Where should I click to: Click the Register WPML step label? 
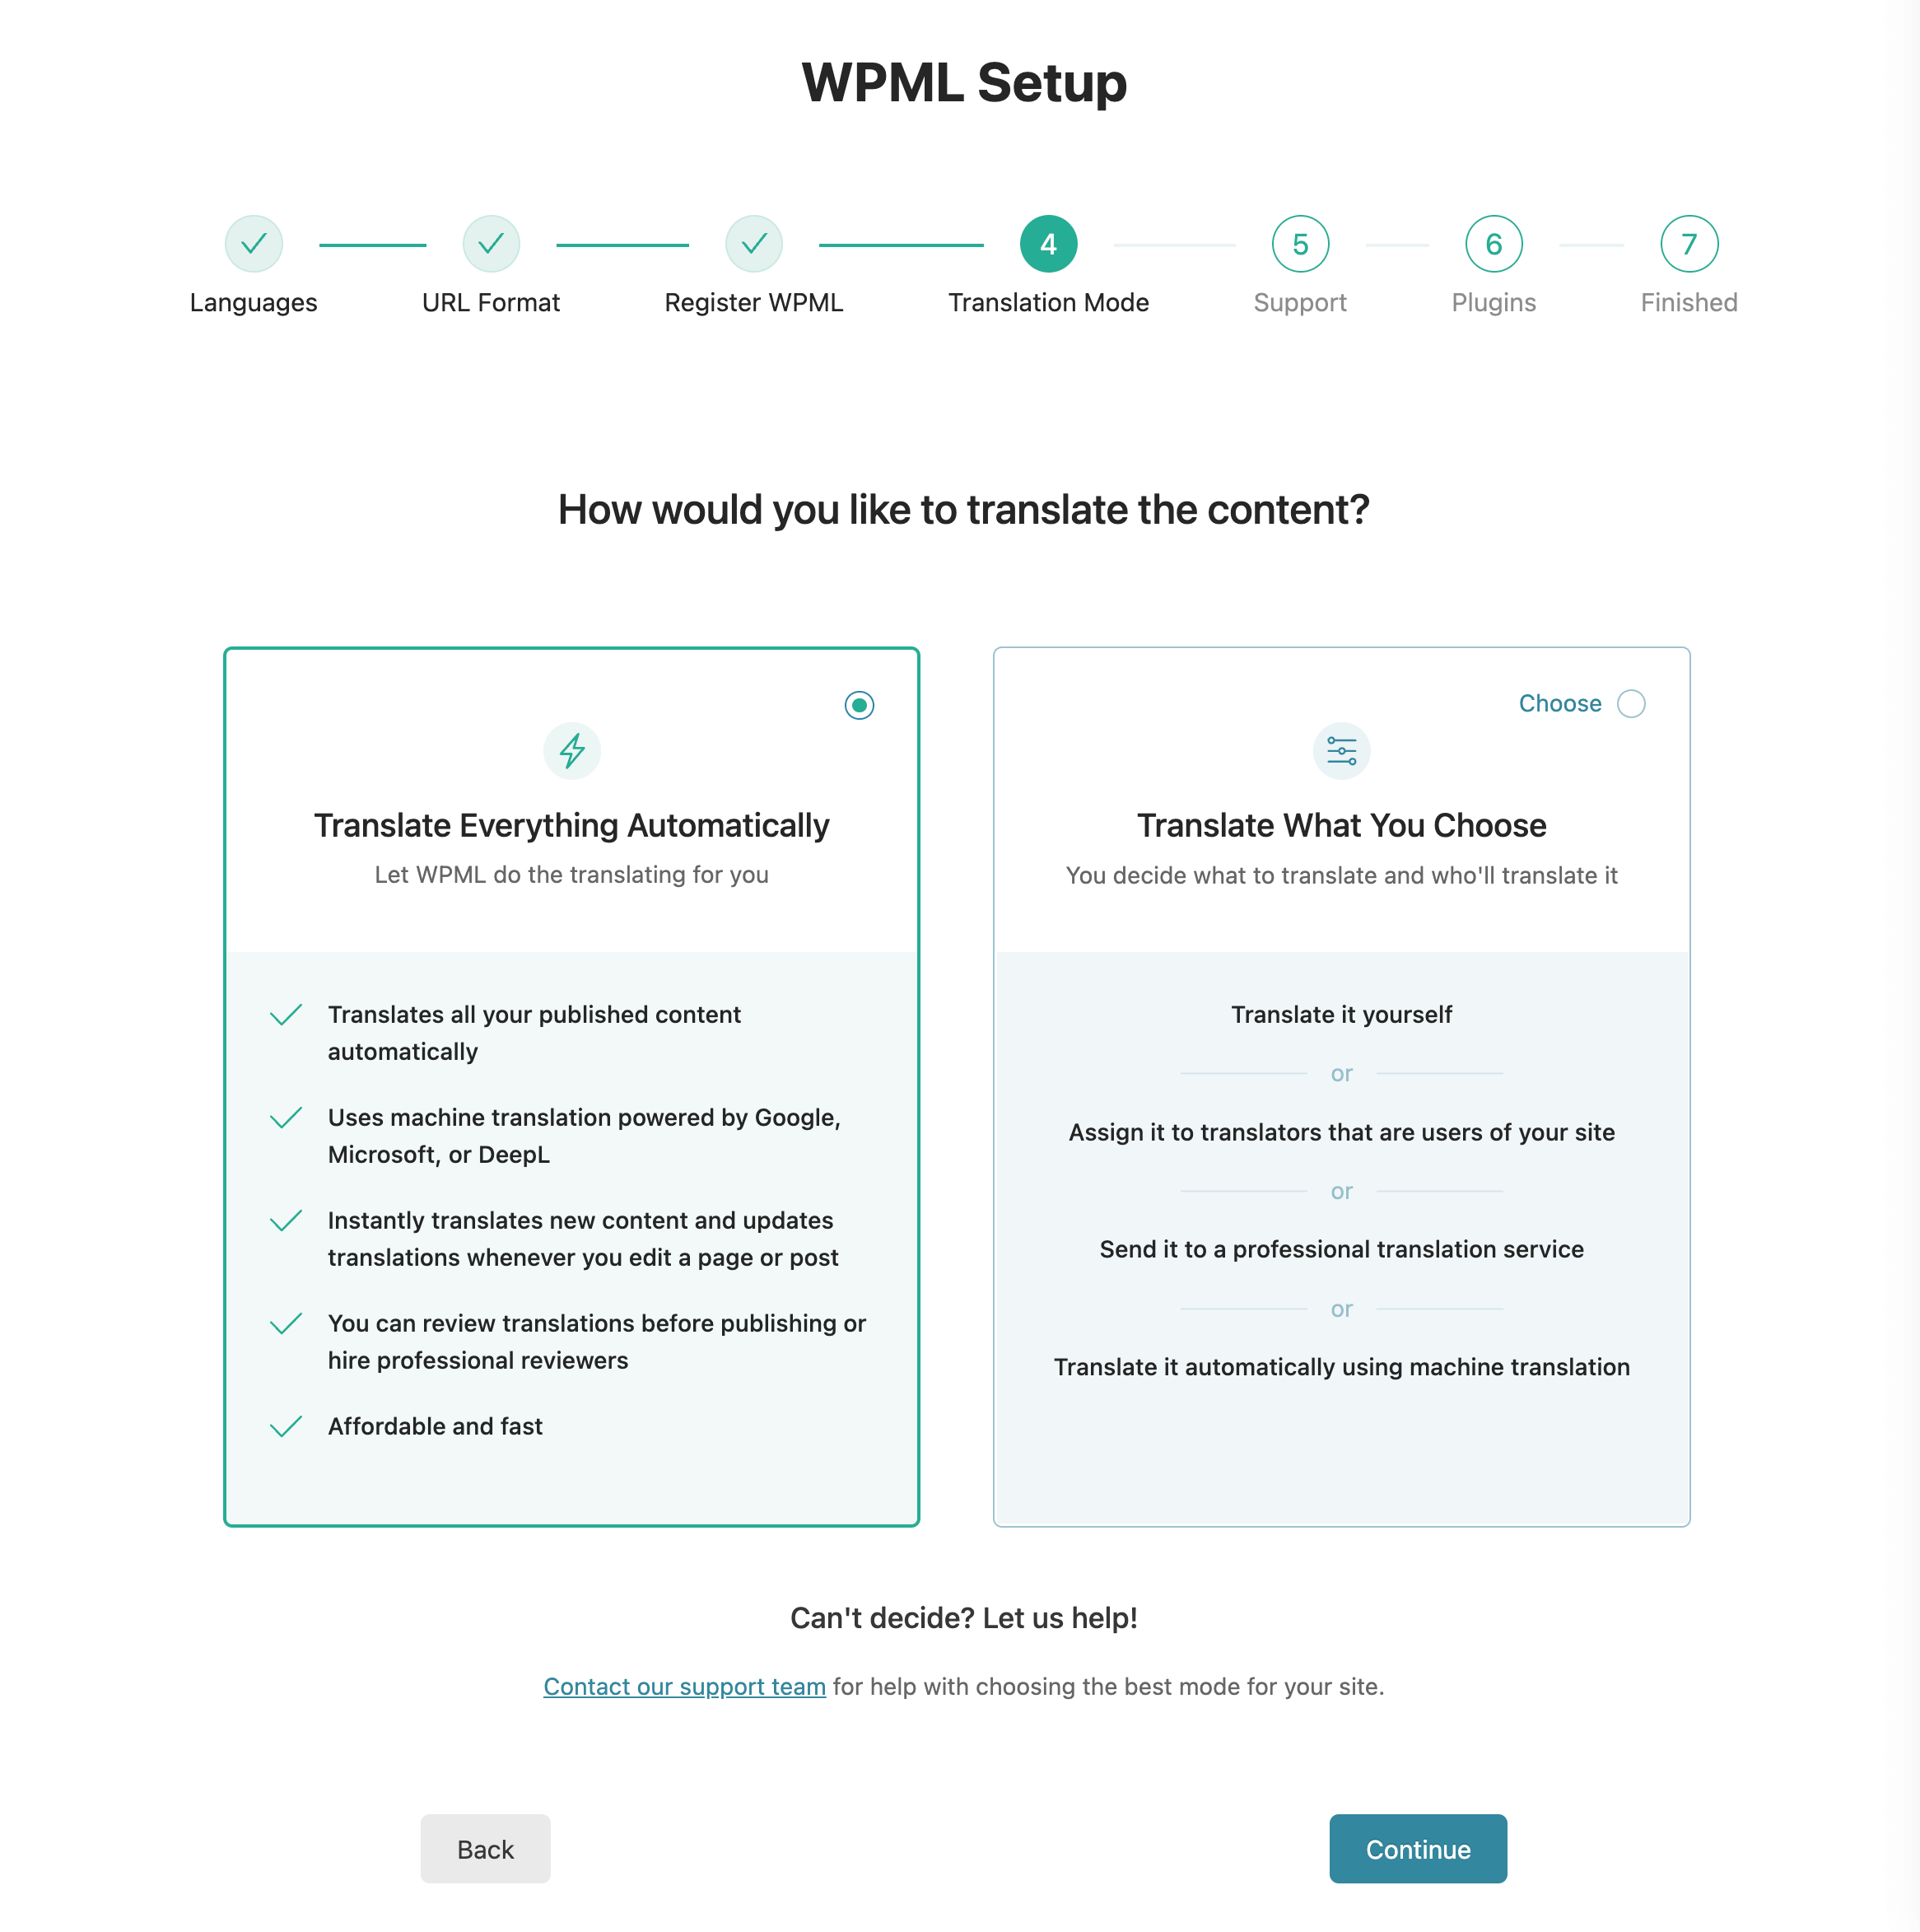click(753, 302)
